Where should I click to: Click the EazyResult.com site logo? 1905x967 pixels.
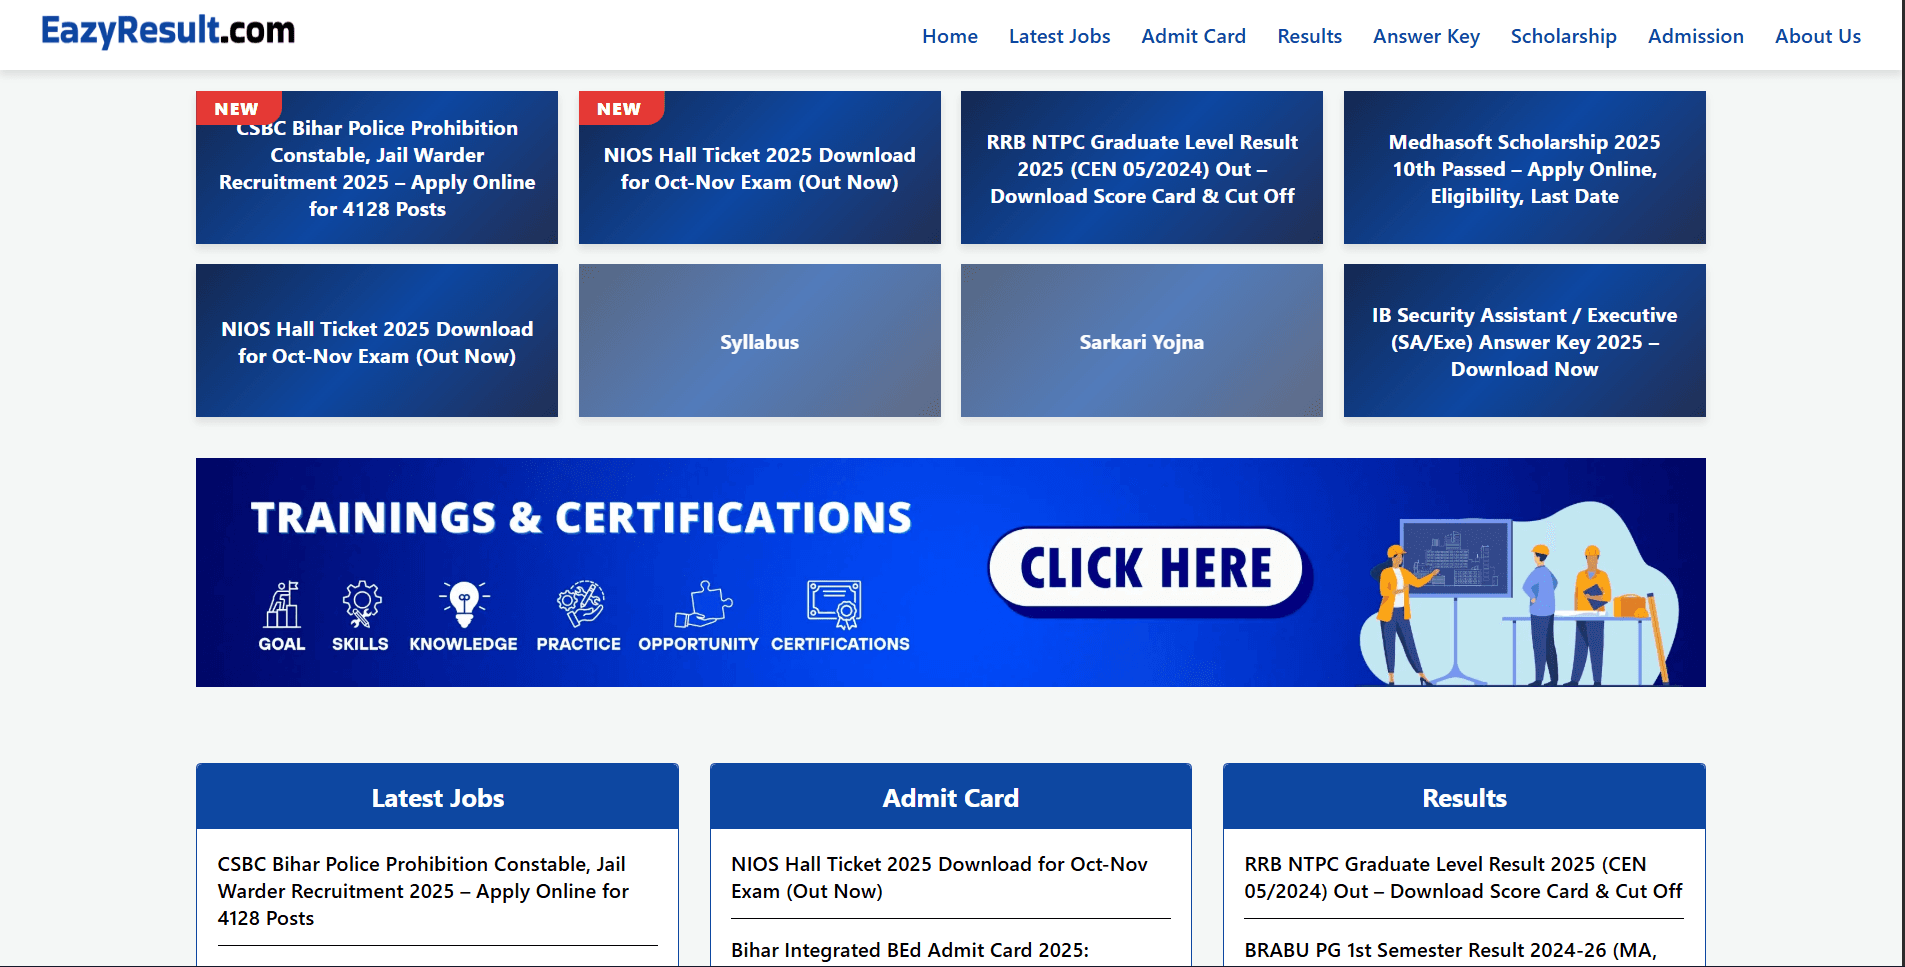166,30
